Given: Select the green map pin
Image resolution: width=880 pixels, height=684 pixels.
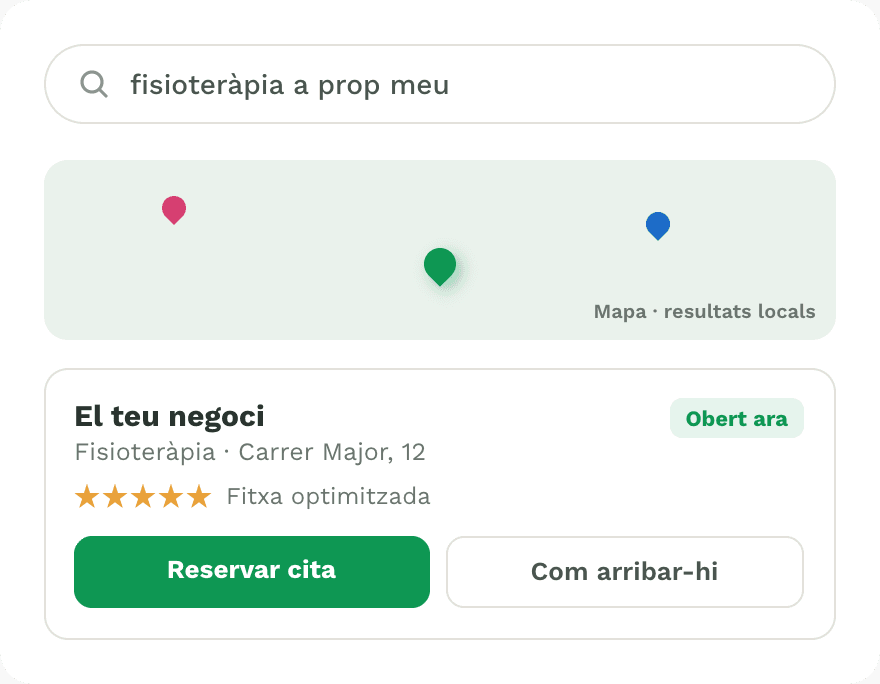Looking at the screenshot, I should pos(440,267).
